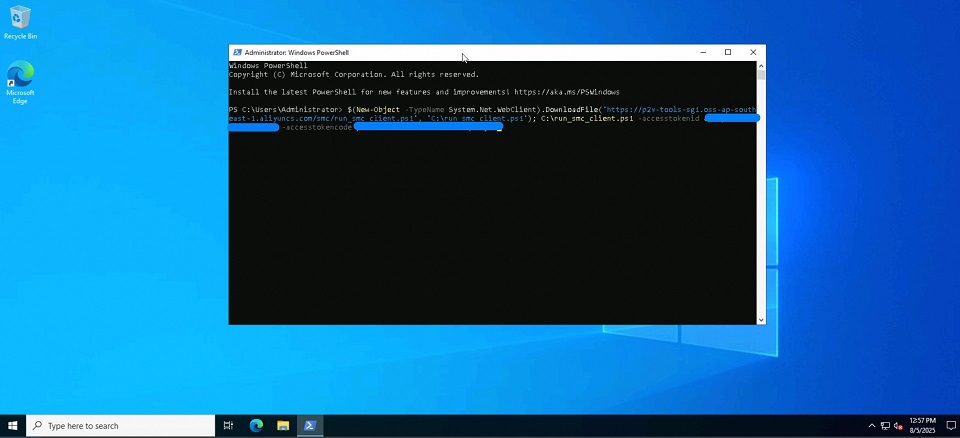This screenshot has width=960, height=438.
Task: Click the Copyright Microsoft Corporation line
Action: [x=354, y=75]
